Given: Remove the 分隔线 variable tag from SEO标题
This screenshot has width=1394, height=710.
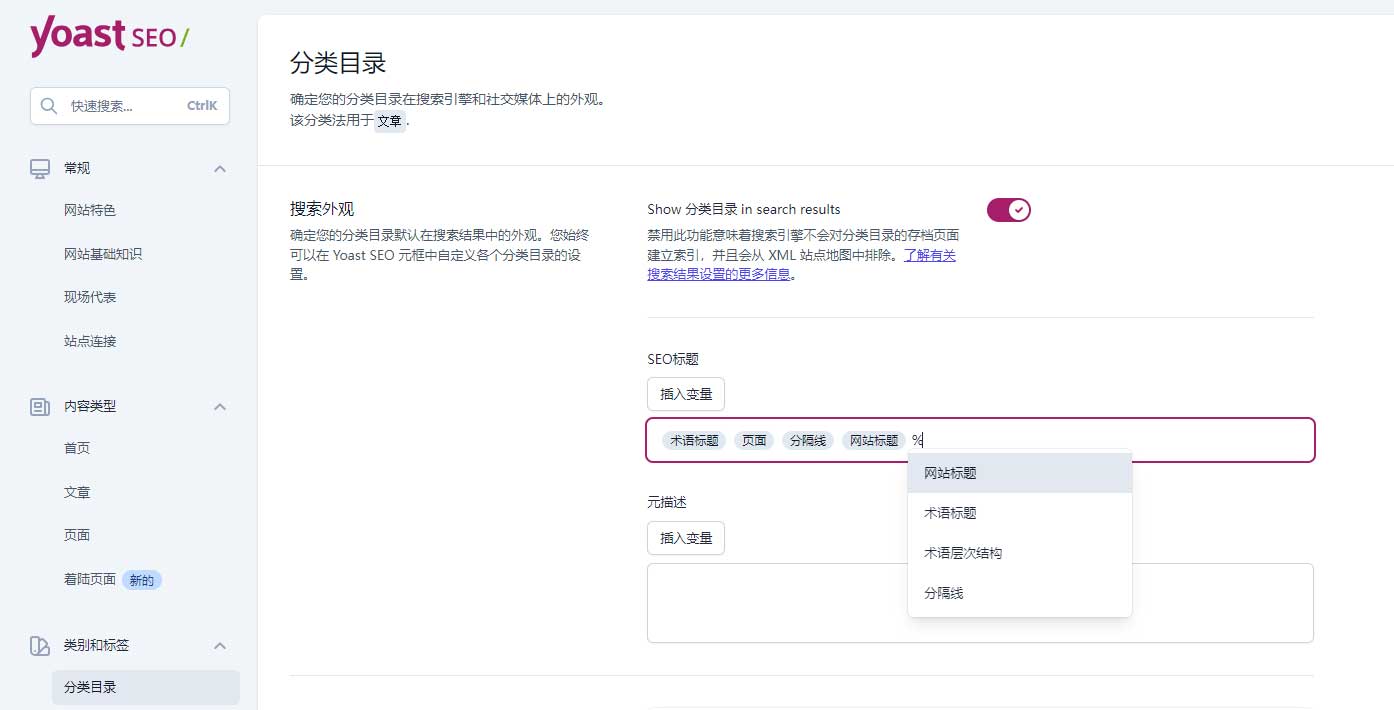Looking at the screenshot, I should coord(807,439).
